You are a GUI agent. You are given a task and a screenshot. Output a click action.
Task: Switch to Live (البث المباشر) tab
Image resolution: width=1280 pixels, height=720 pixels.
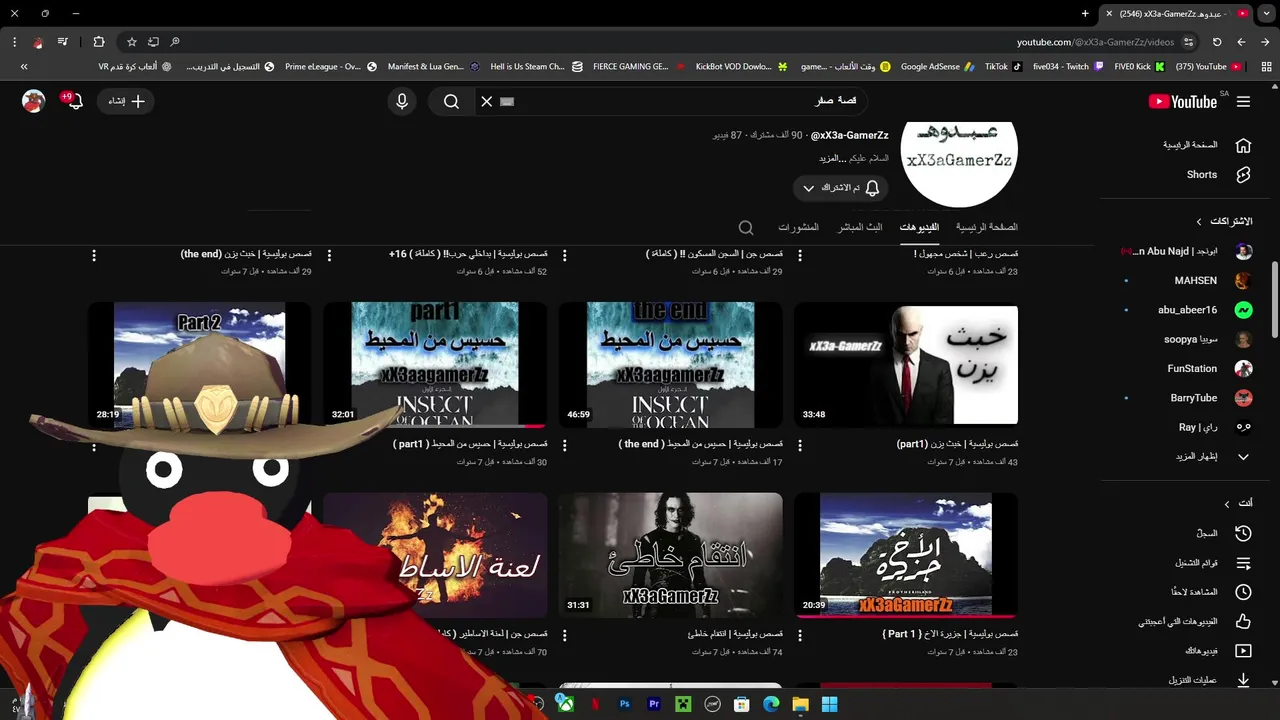pyautogui.click(x=860, y=227)
